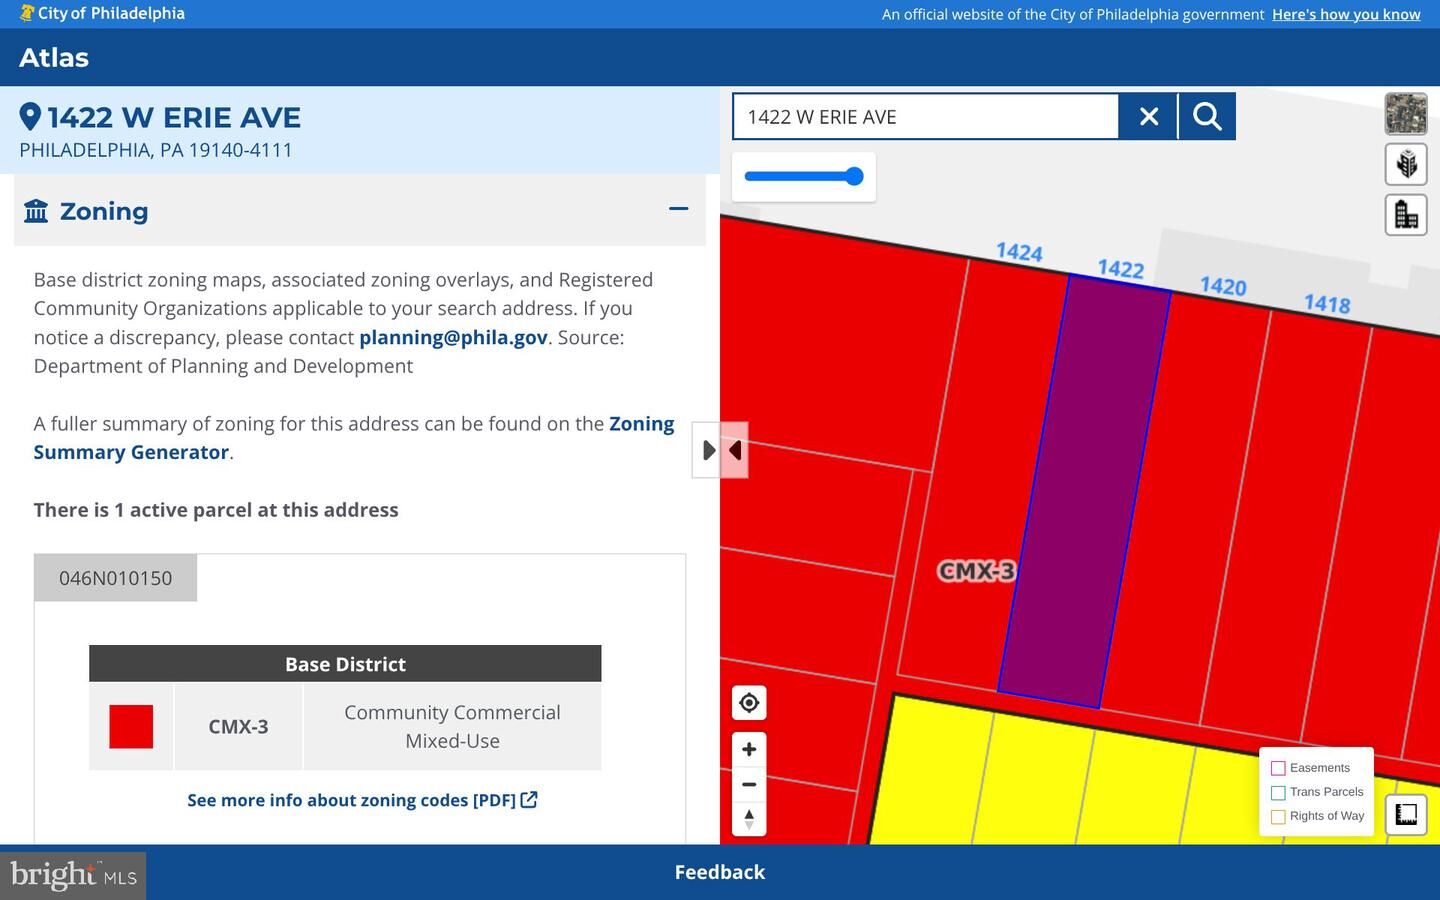Click the magnifier search button
1440x900 pixels.
pos(1207,117)
